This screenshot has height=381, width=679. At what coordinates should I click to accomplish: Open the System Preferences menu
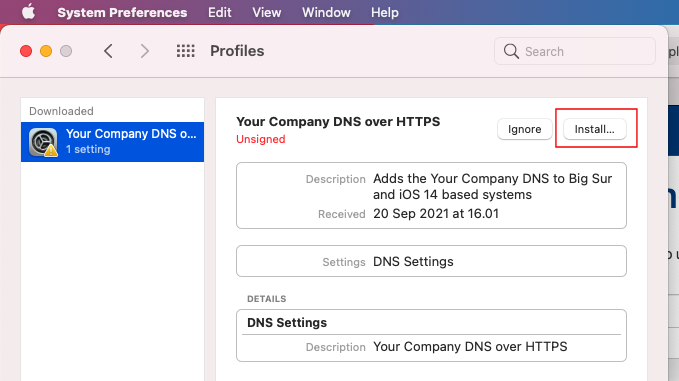click(122, 12)
